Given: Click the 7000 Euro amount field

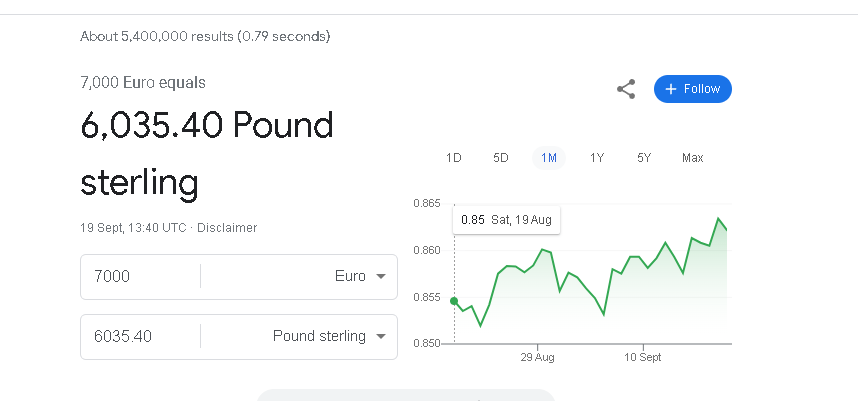Looking at the screenshot, I should coord(141,276).
